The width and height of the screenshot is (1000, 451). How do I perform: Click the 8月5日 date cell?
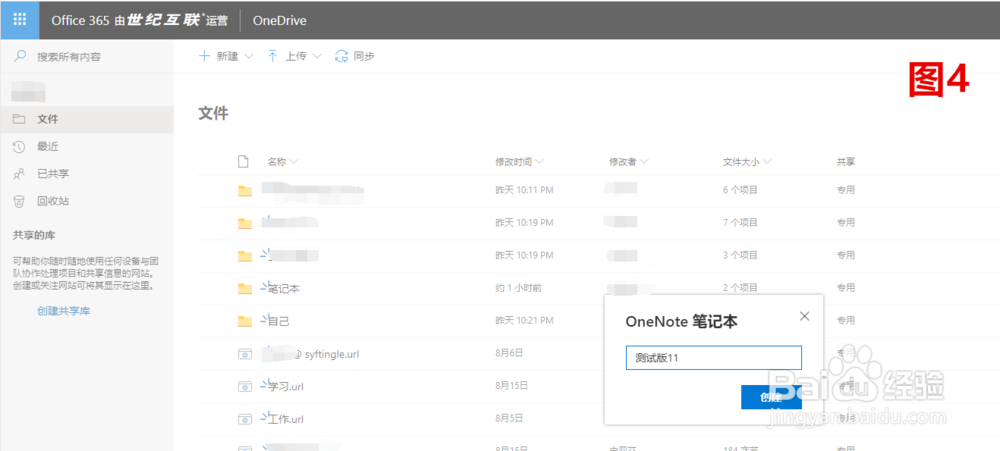510,418
